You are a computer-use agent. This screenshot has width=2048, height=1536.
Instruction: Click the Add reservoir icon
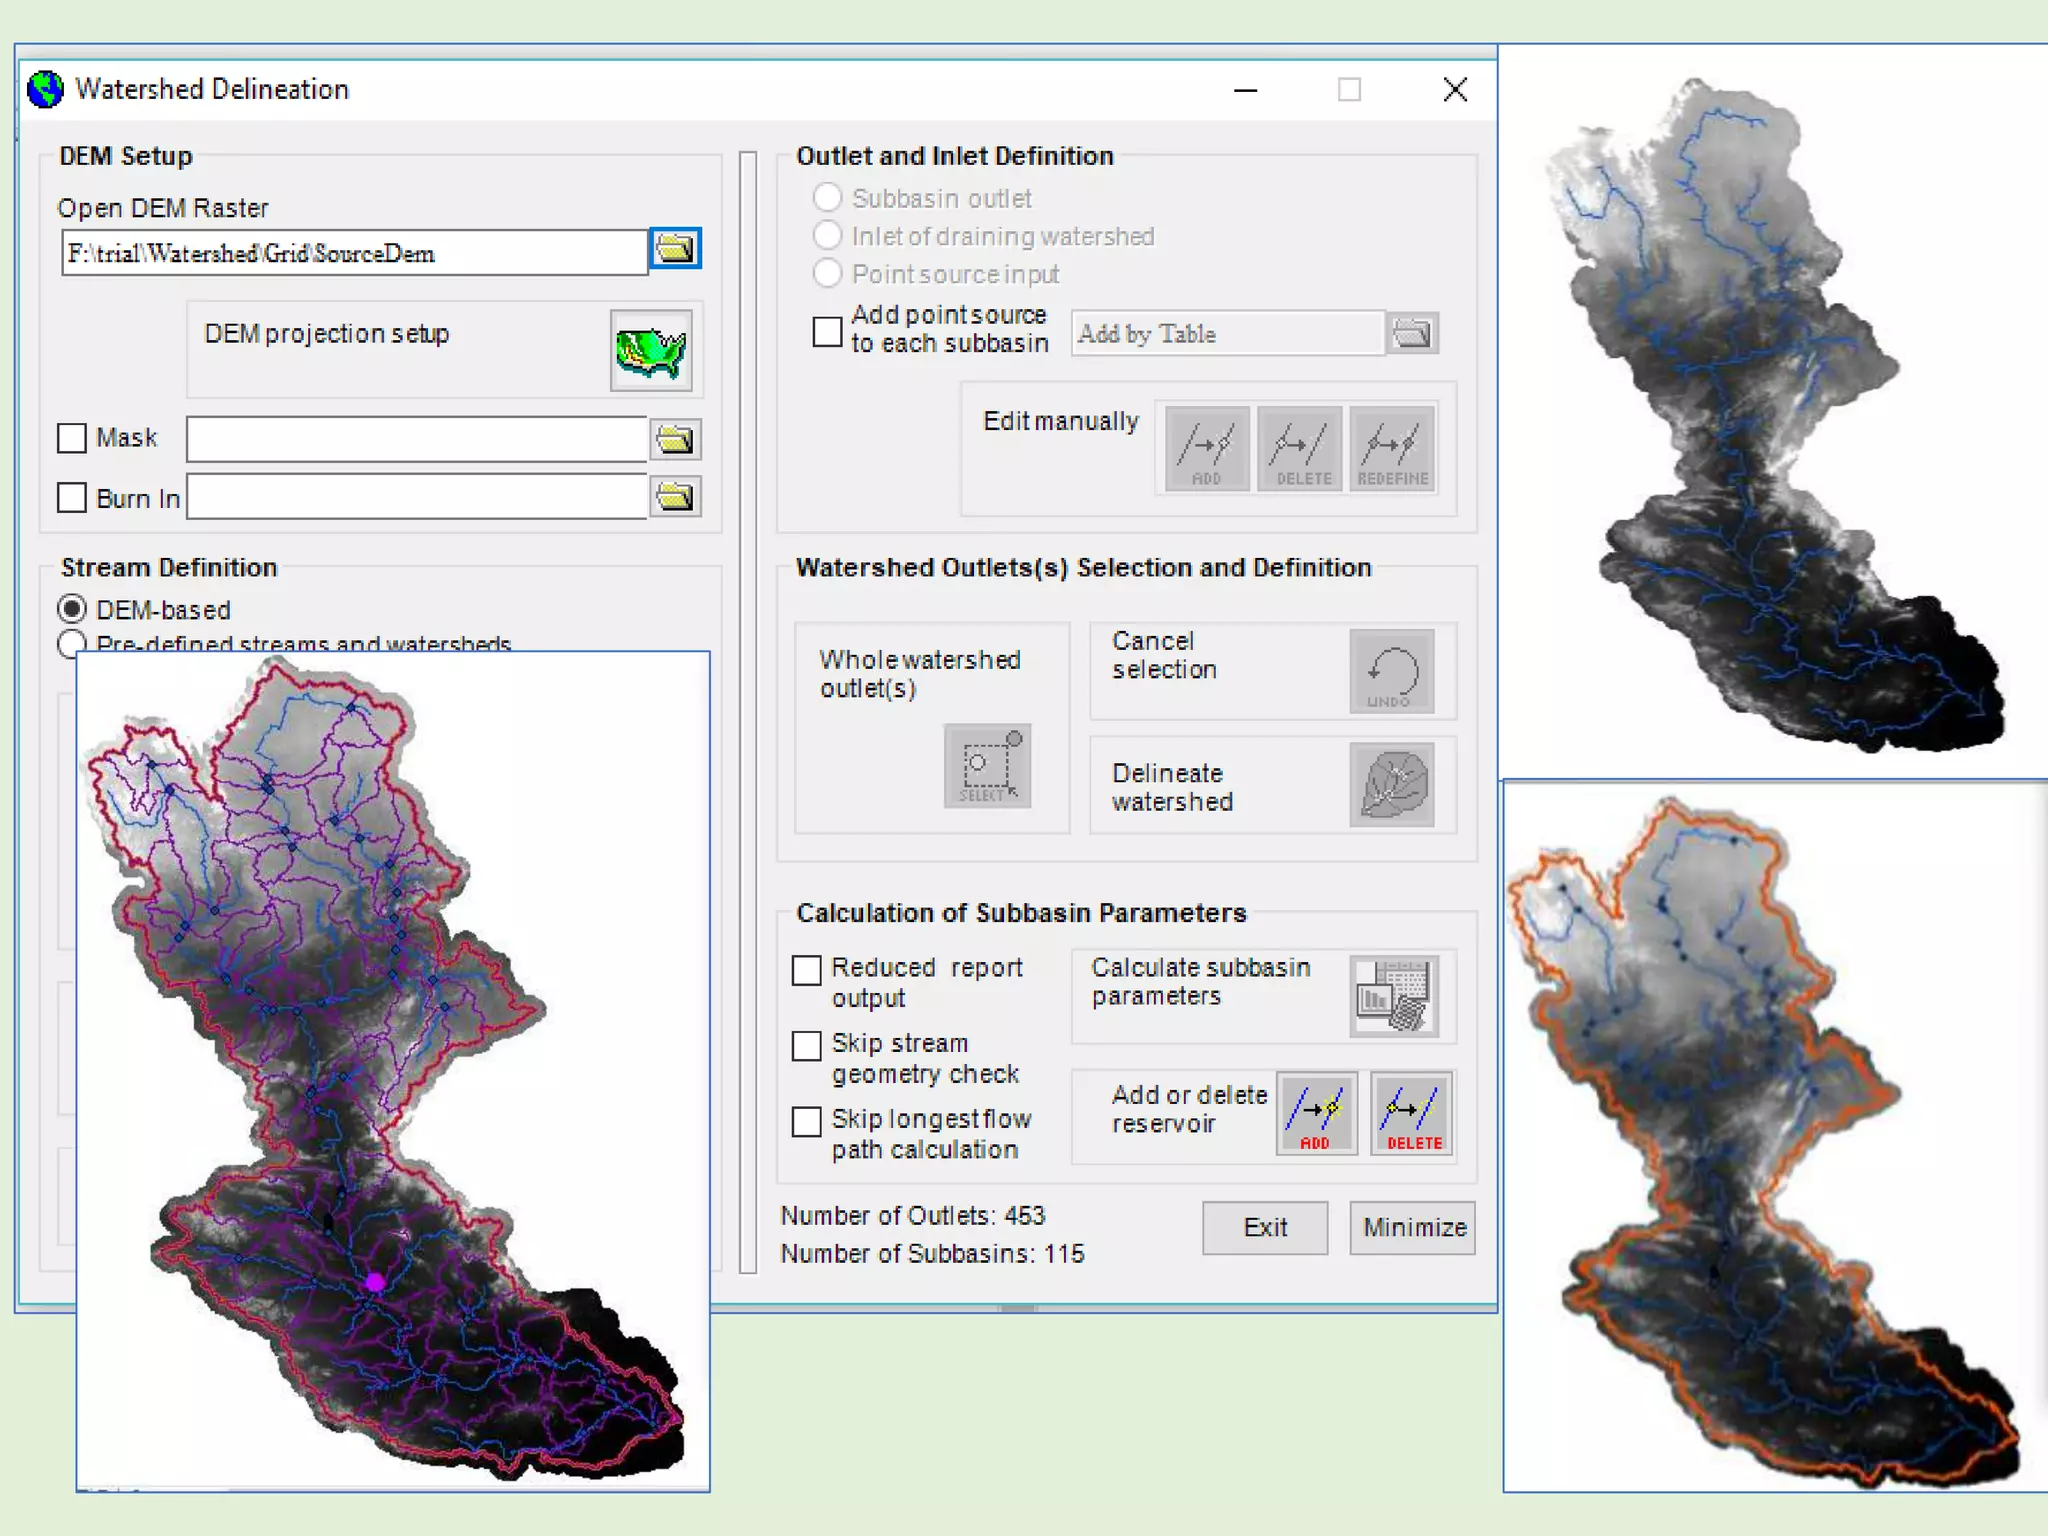[1316, 1113]
